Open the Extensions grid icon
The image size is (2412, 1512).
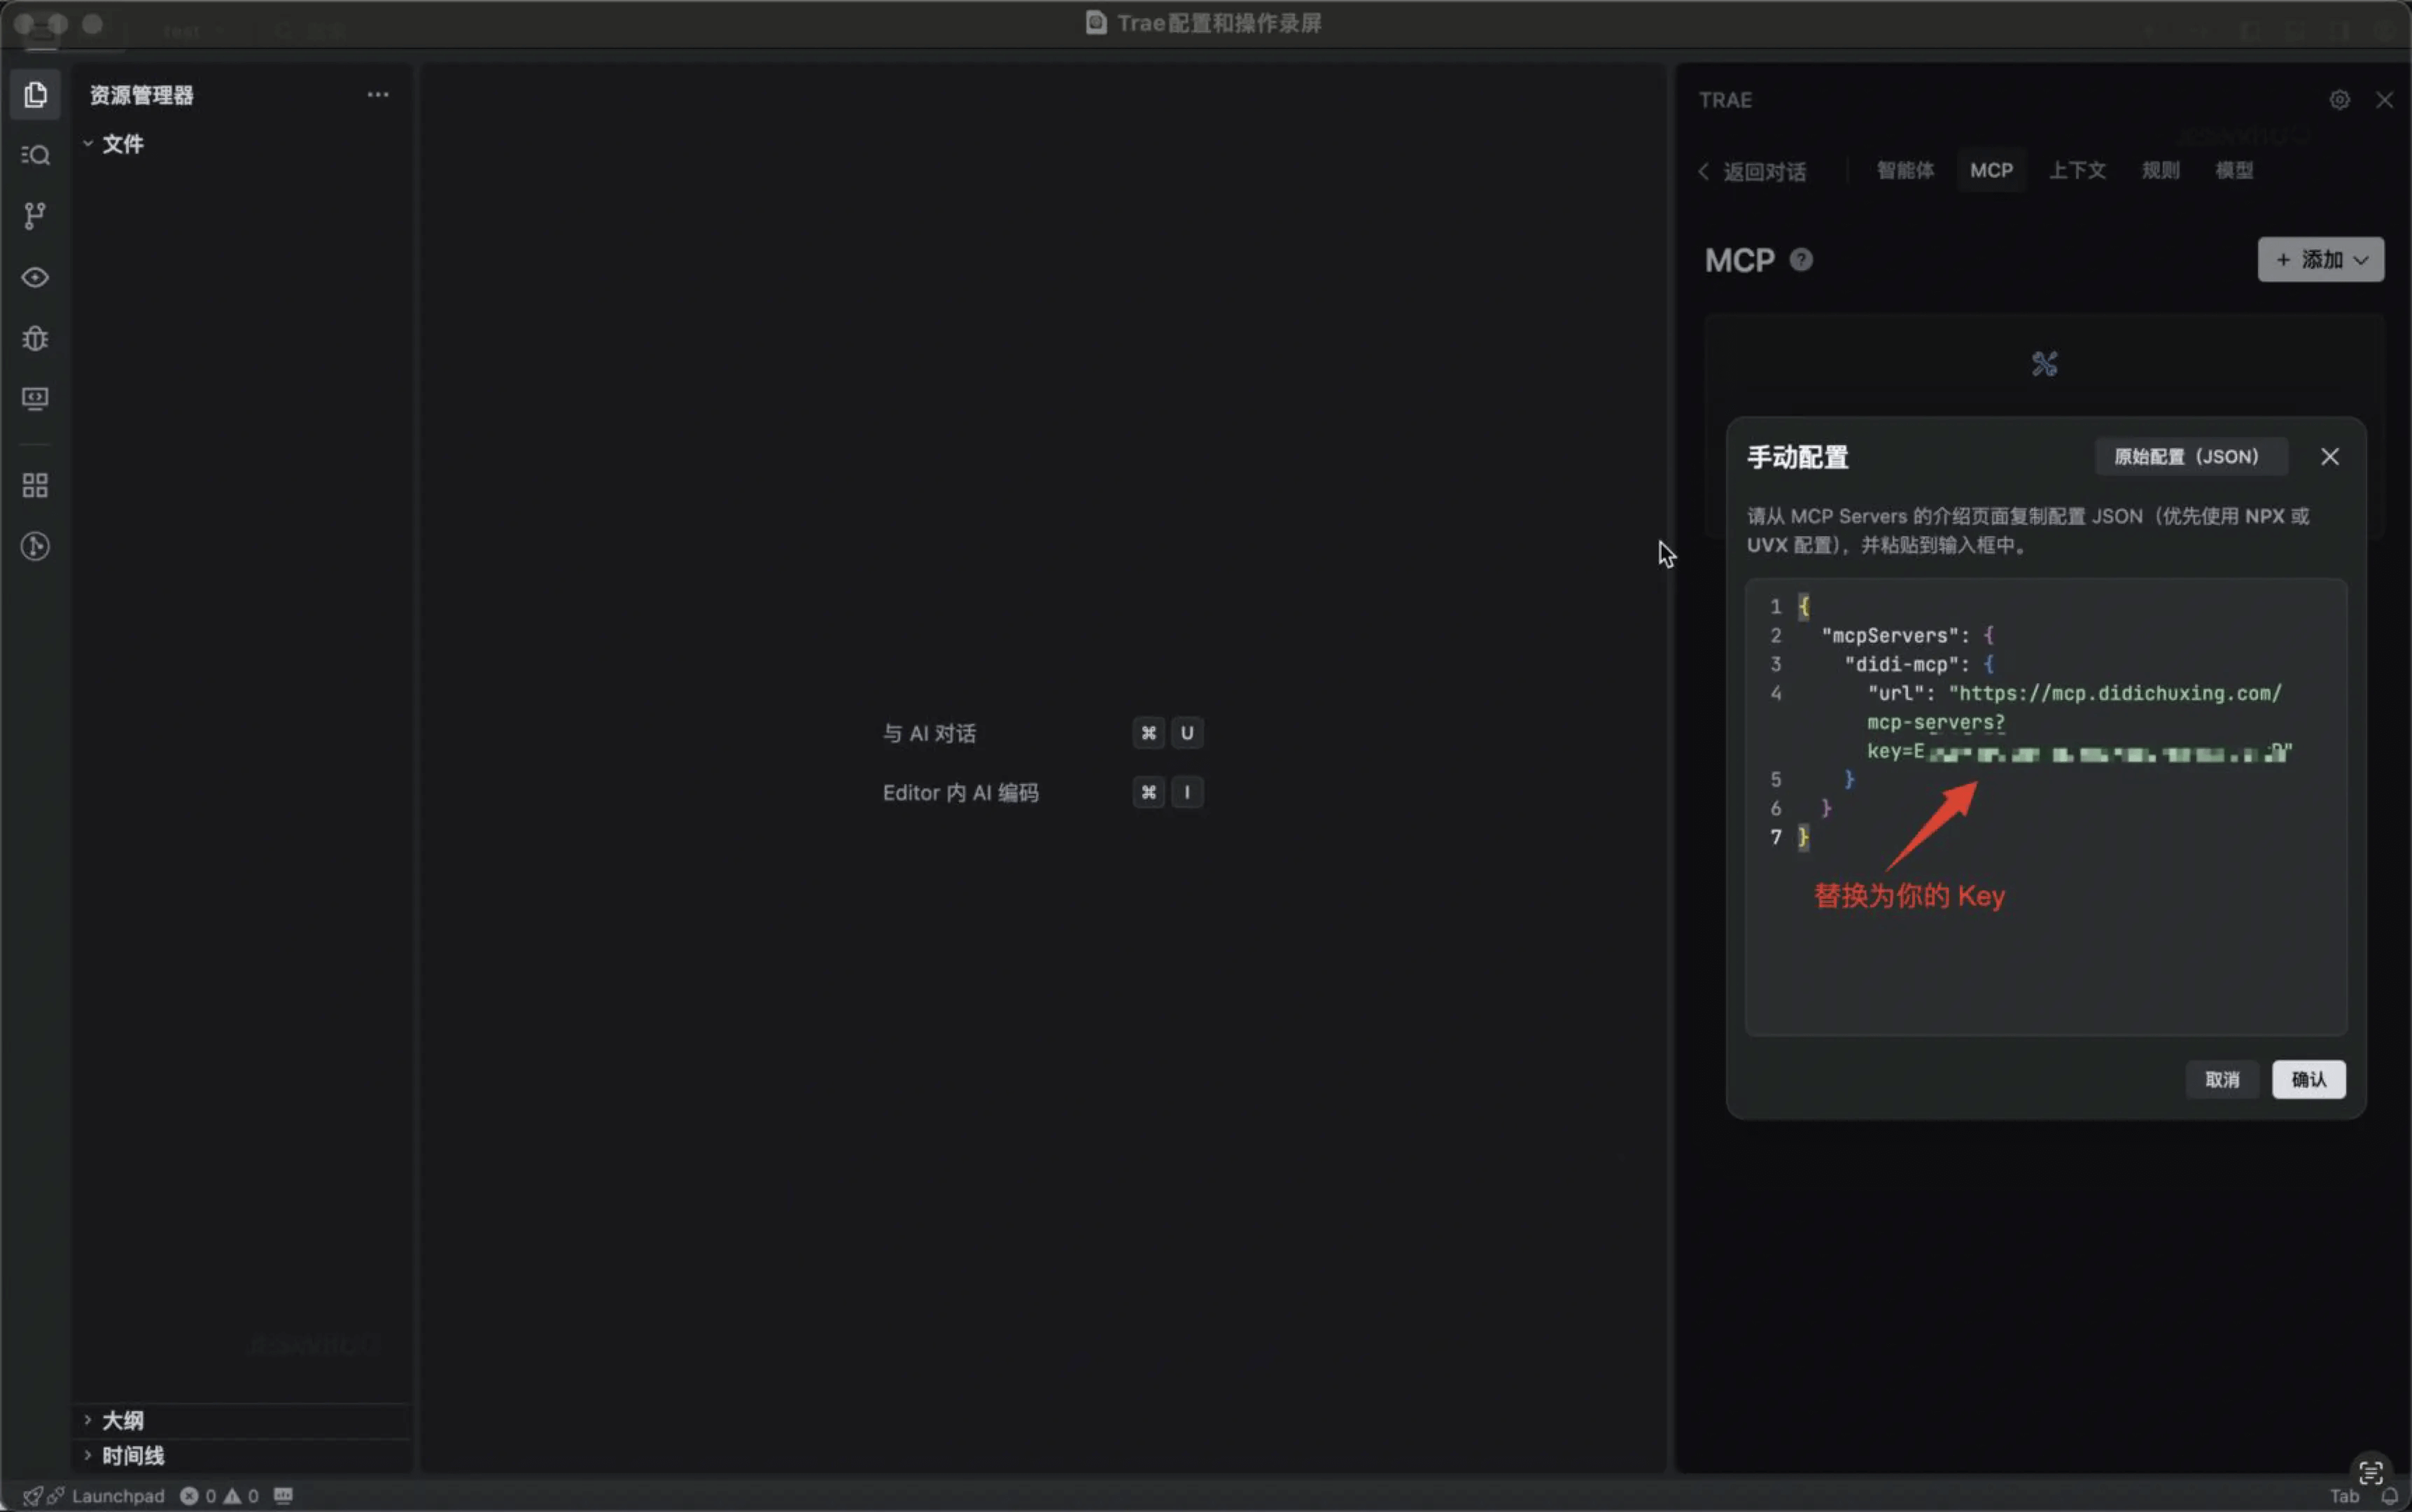coord(35,486)
